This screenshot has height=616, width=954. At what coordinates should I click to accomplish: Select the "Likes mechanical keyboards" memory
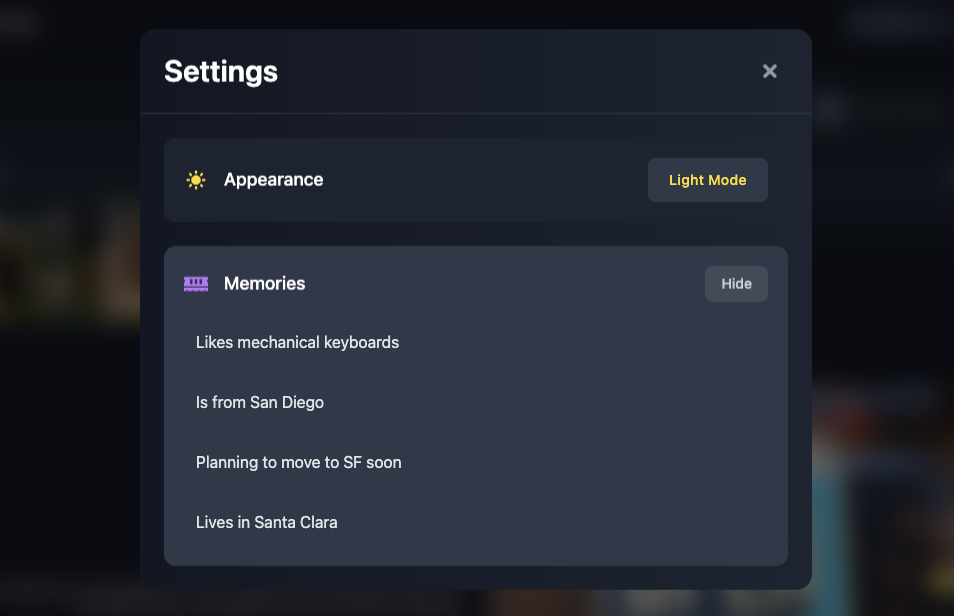(x=297, y=342)
